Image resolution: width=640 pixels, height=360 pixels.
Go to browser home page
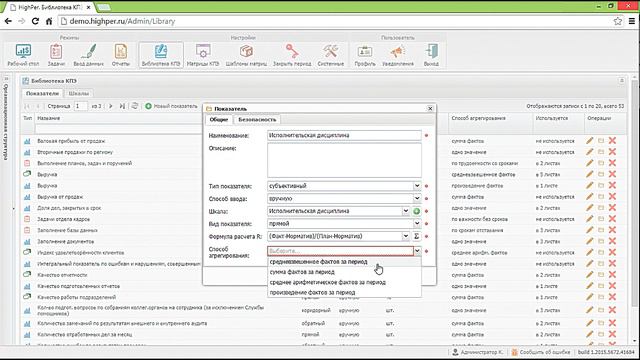[49, 21]
